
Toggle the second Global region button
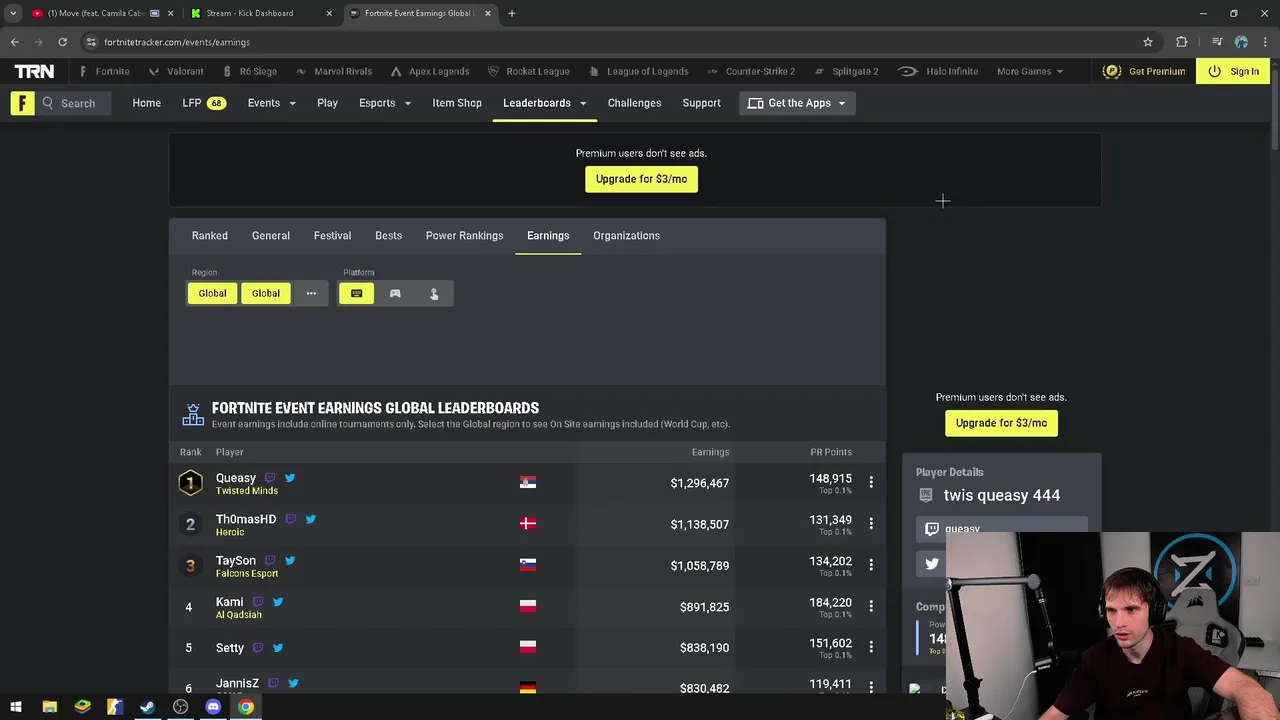coord(266,293)
